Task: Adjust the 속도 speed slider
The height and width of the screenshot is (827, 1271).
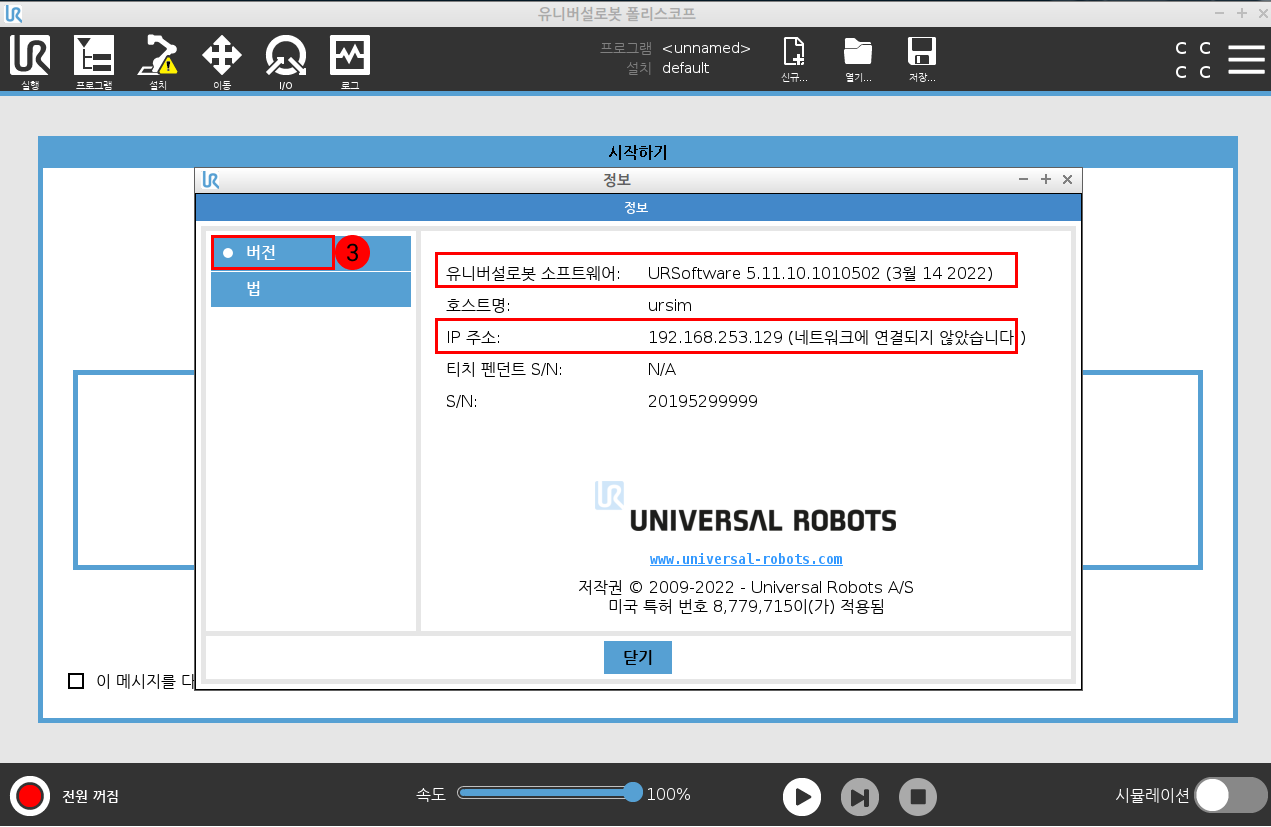Action: click(x=549, y=792)
